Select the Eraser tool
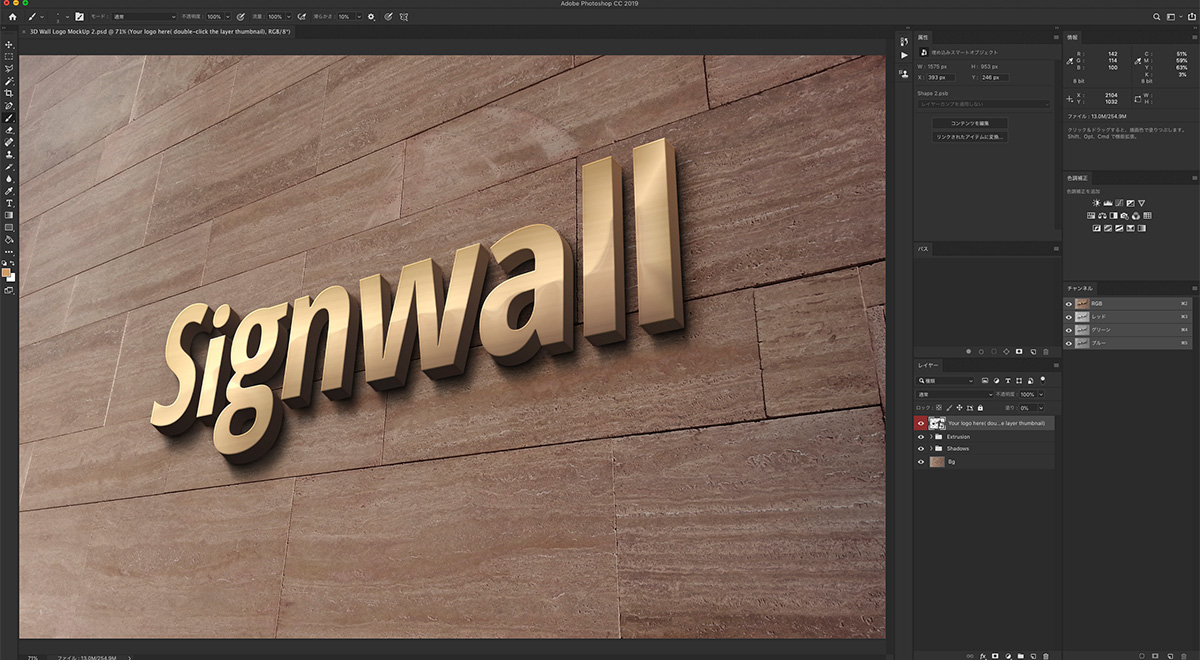Image resolution: width=1200 pixels, height=660 pixels. pos(9,130)
